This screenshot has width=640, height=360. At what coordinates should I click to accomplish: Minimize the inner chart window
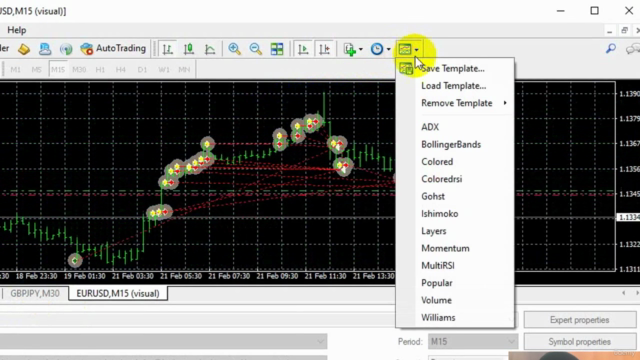pyautogui.click(x=609, y=31)
